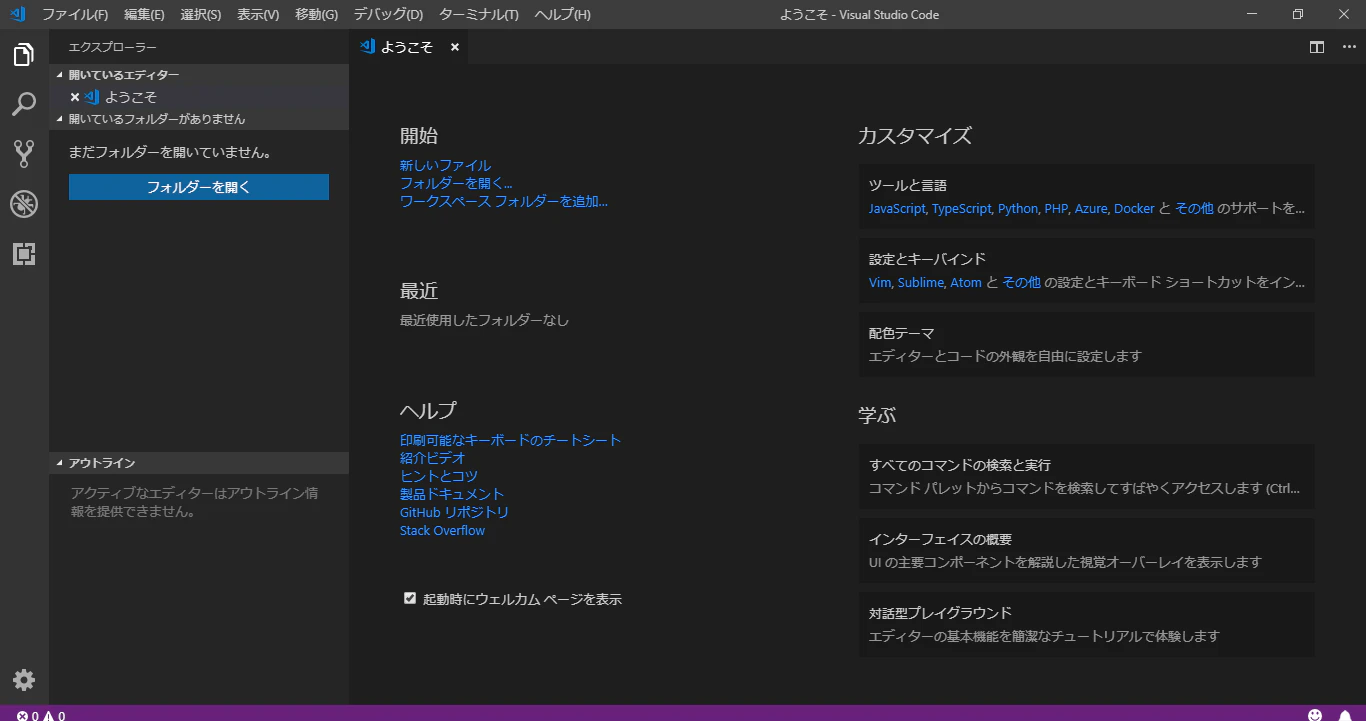Click the feedback smiley in status bar
1366x721 pixels.
pyautogui.click(x=1315, y=716)
